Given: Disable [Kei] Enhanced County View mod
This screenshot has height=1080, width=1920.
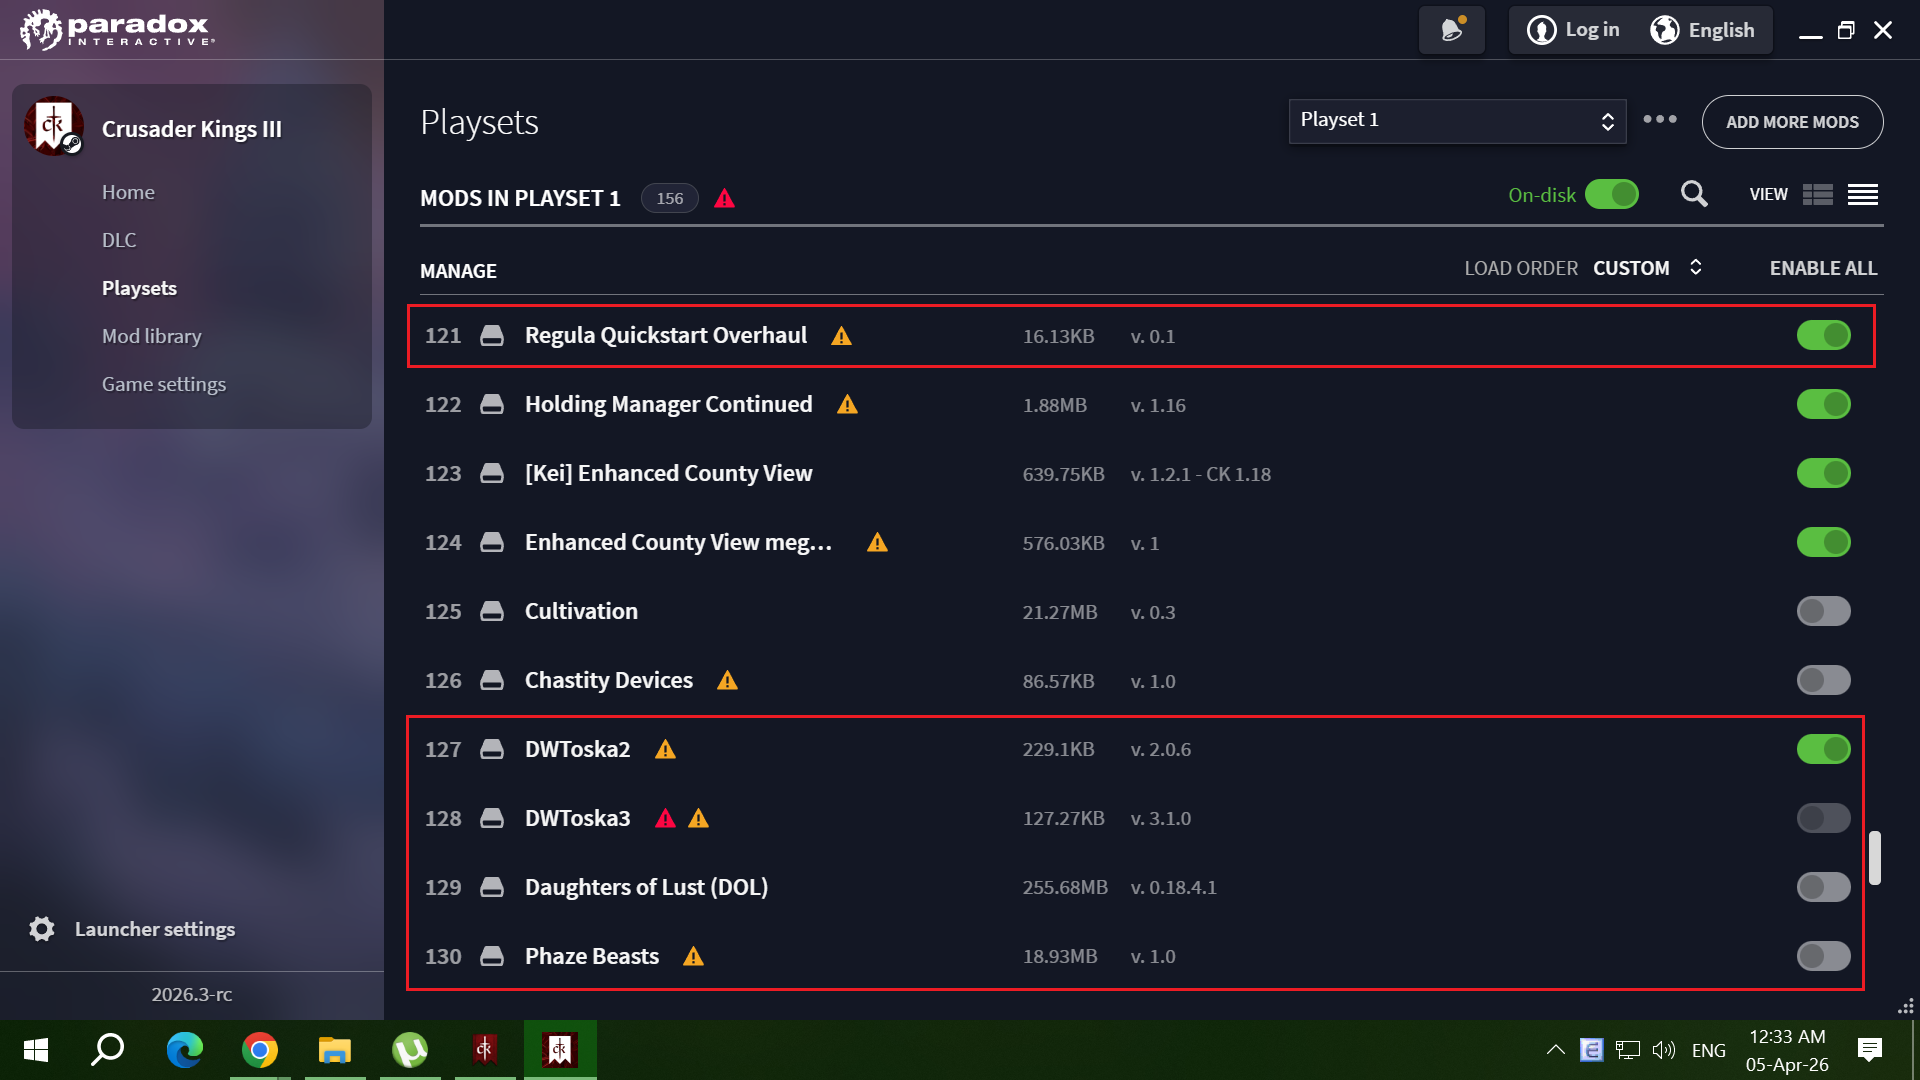Looking at the screenshot, I should [1824, 474].
